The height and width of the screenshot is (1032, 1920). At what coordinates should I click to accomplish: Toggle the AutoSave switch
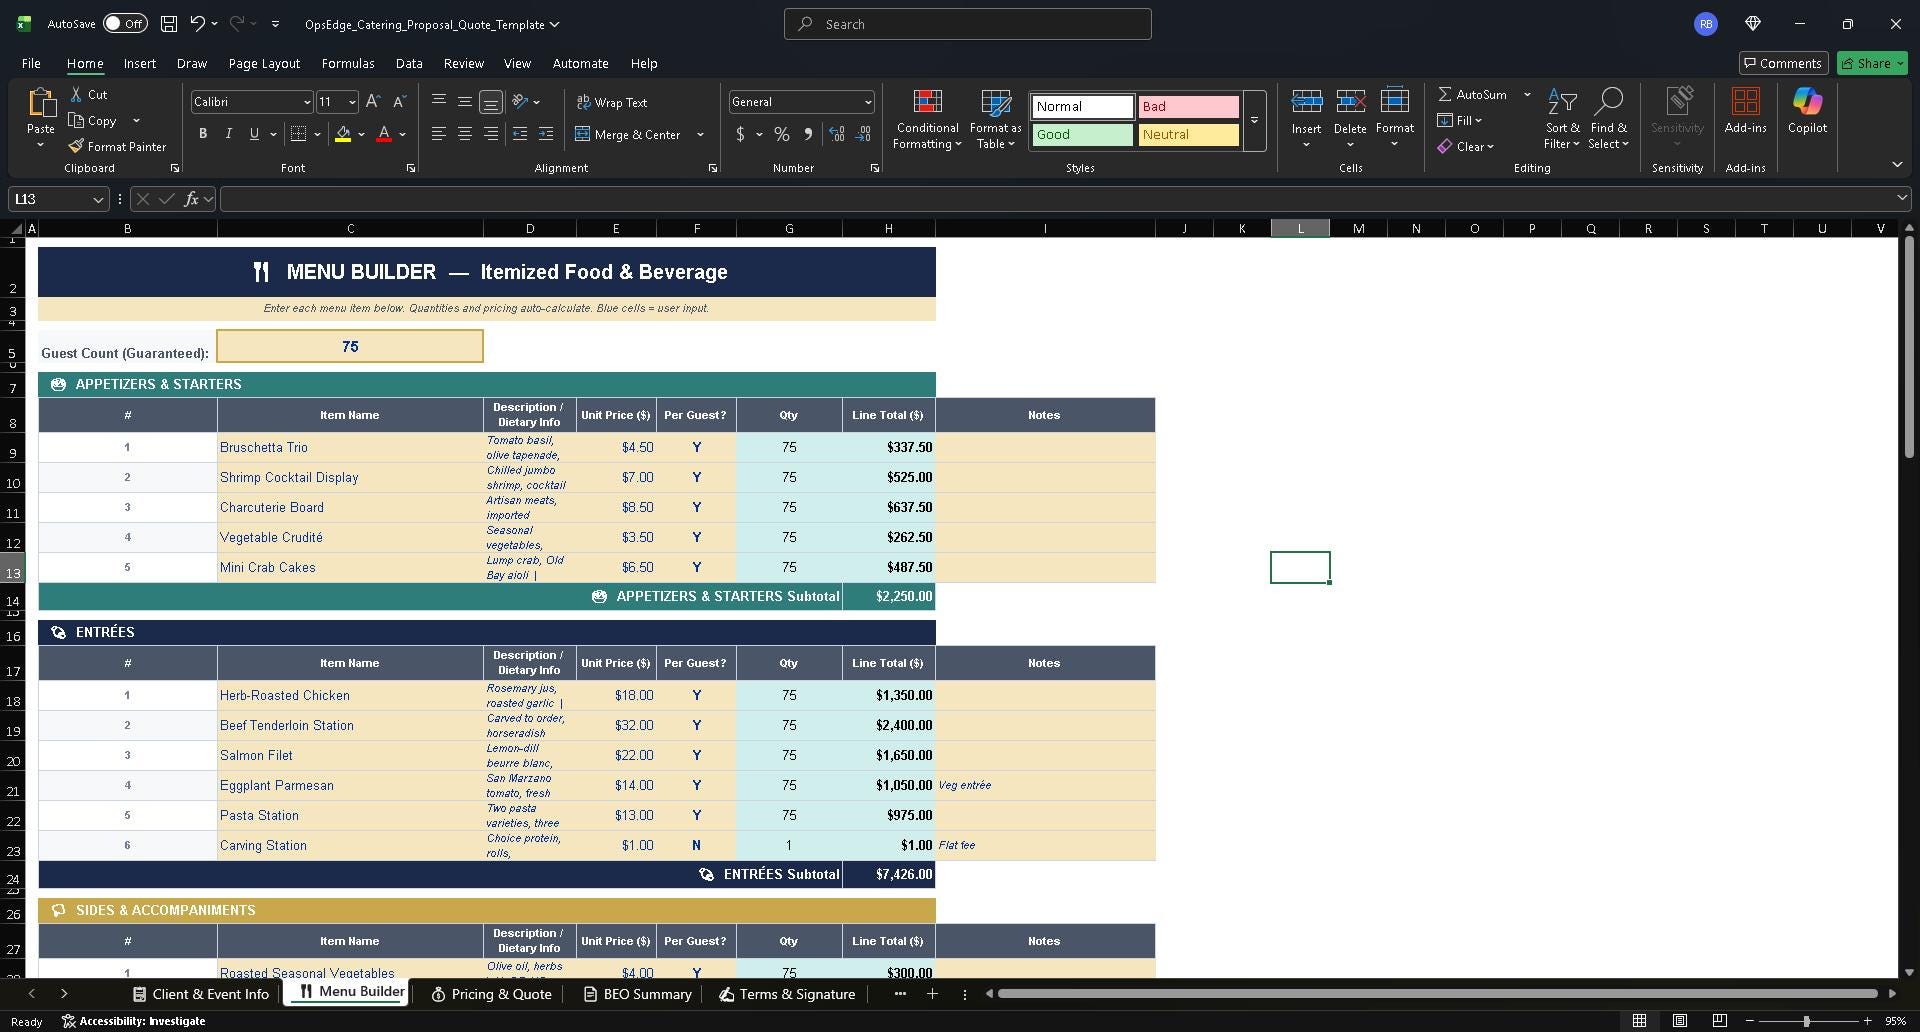point(125,23)
